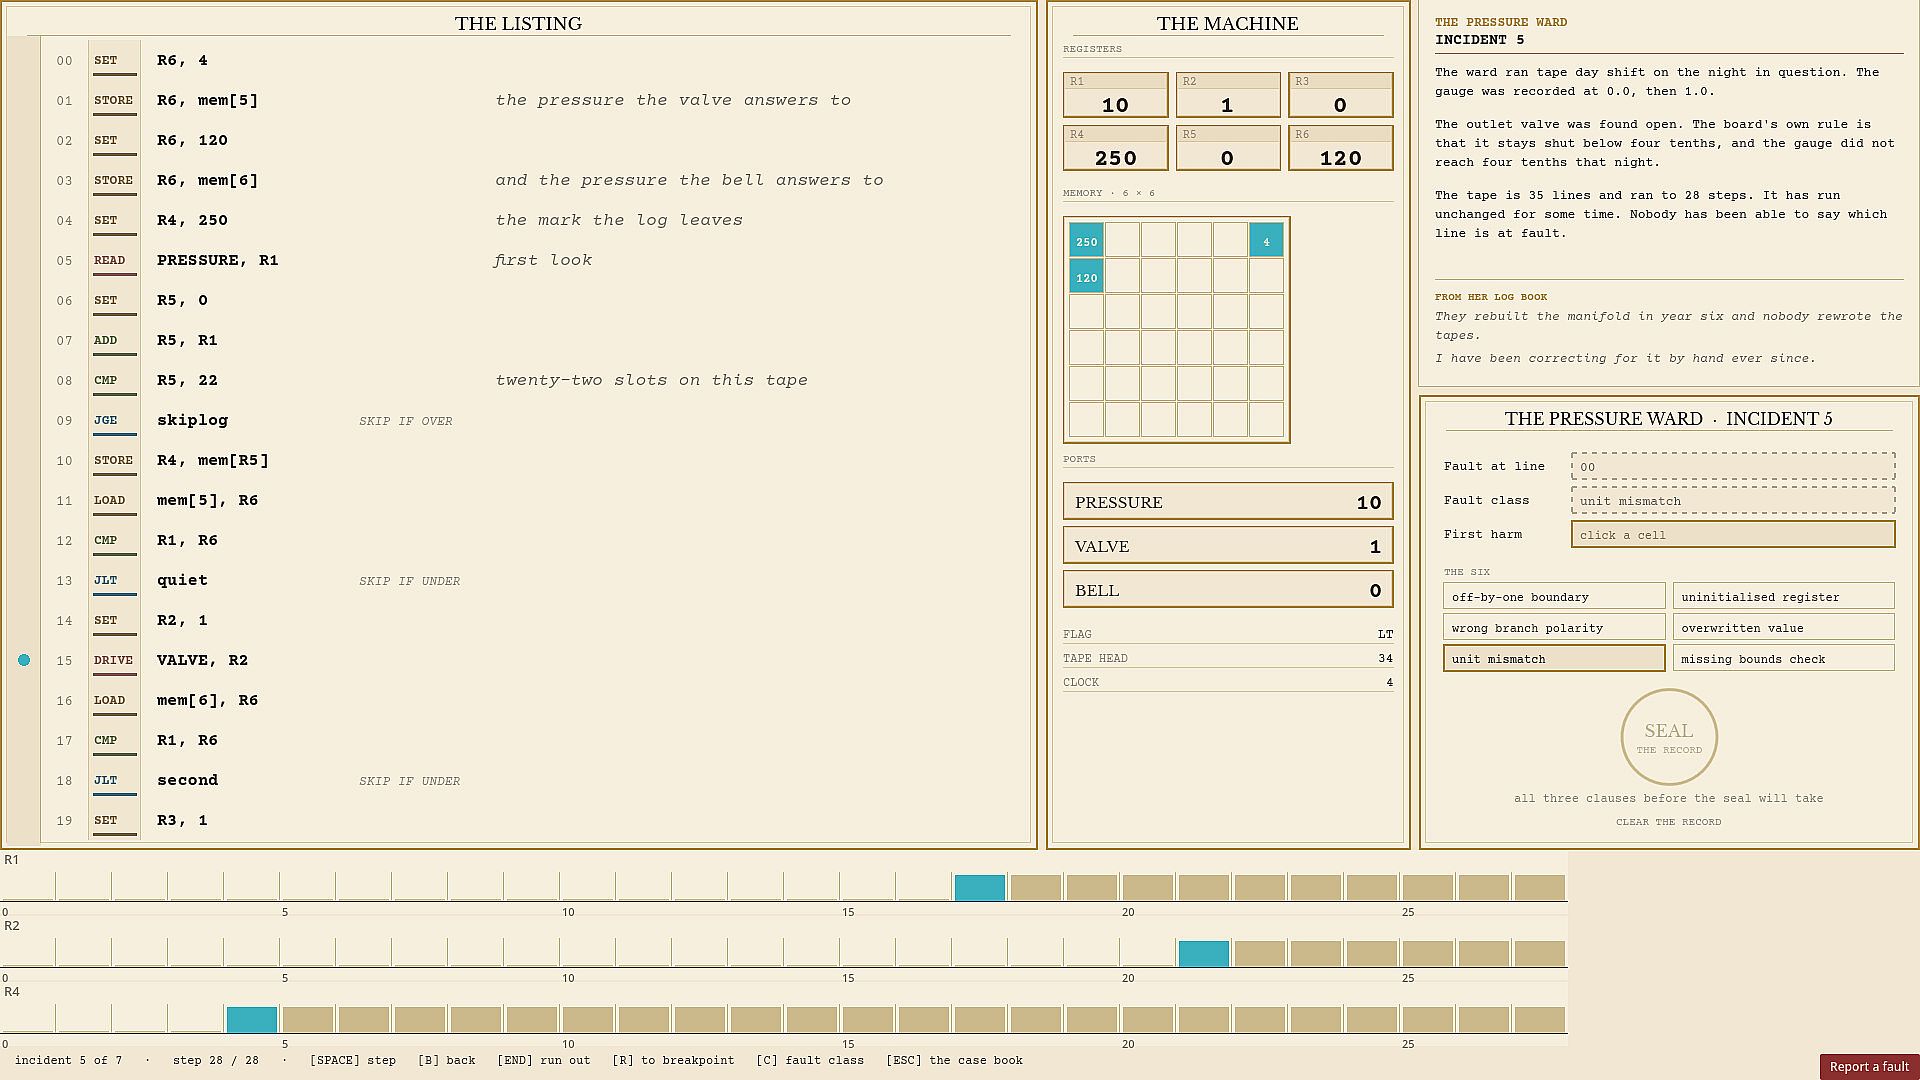Select the 'unit mismatch' fault class
Viewport: 1920px width, 1080px height.
point(1554,659)
